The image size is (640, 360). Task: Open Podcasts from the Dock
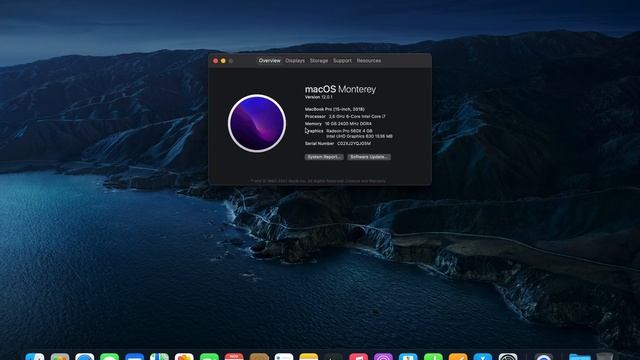pyautogui.click(x=383, y=357)
